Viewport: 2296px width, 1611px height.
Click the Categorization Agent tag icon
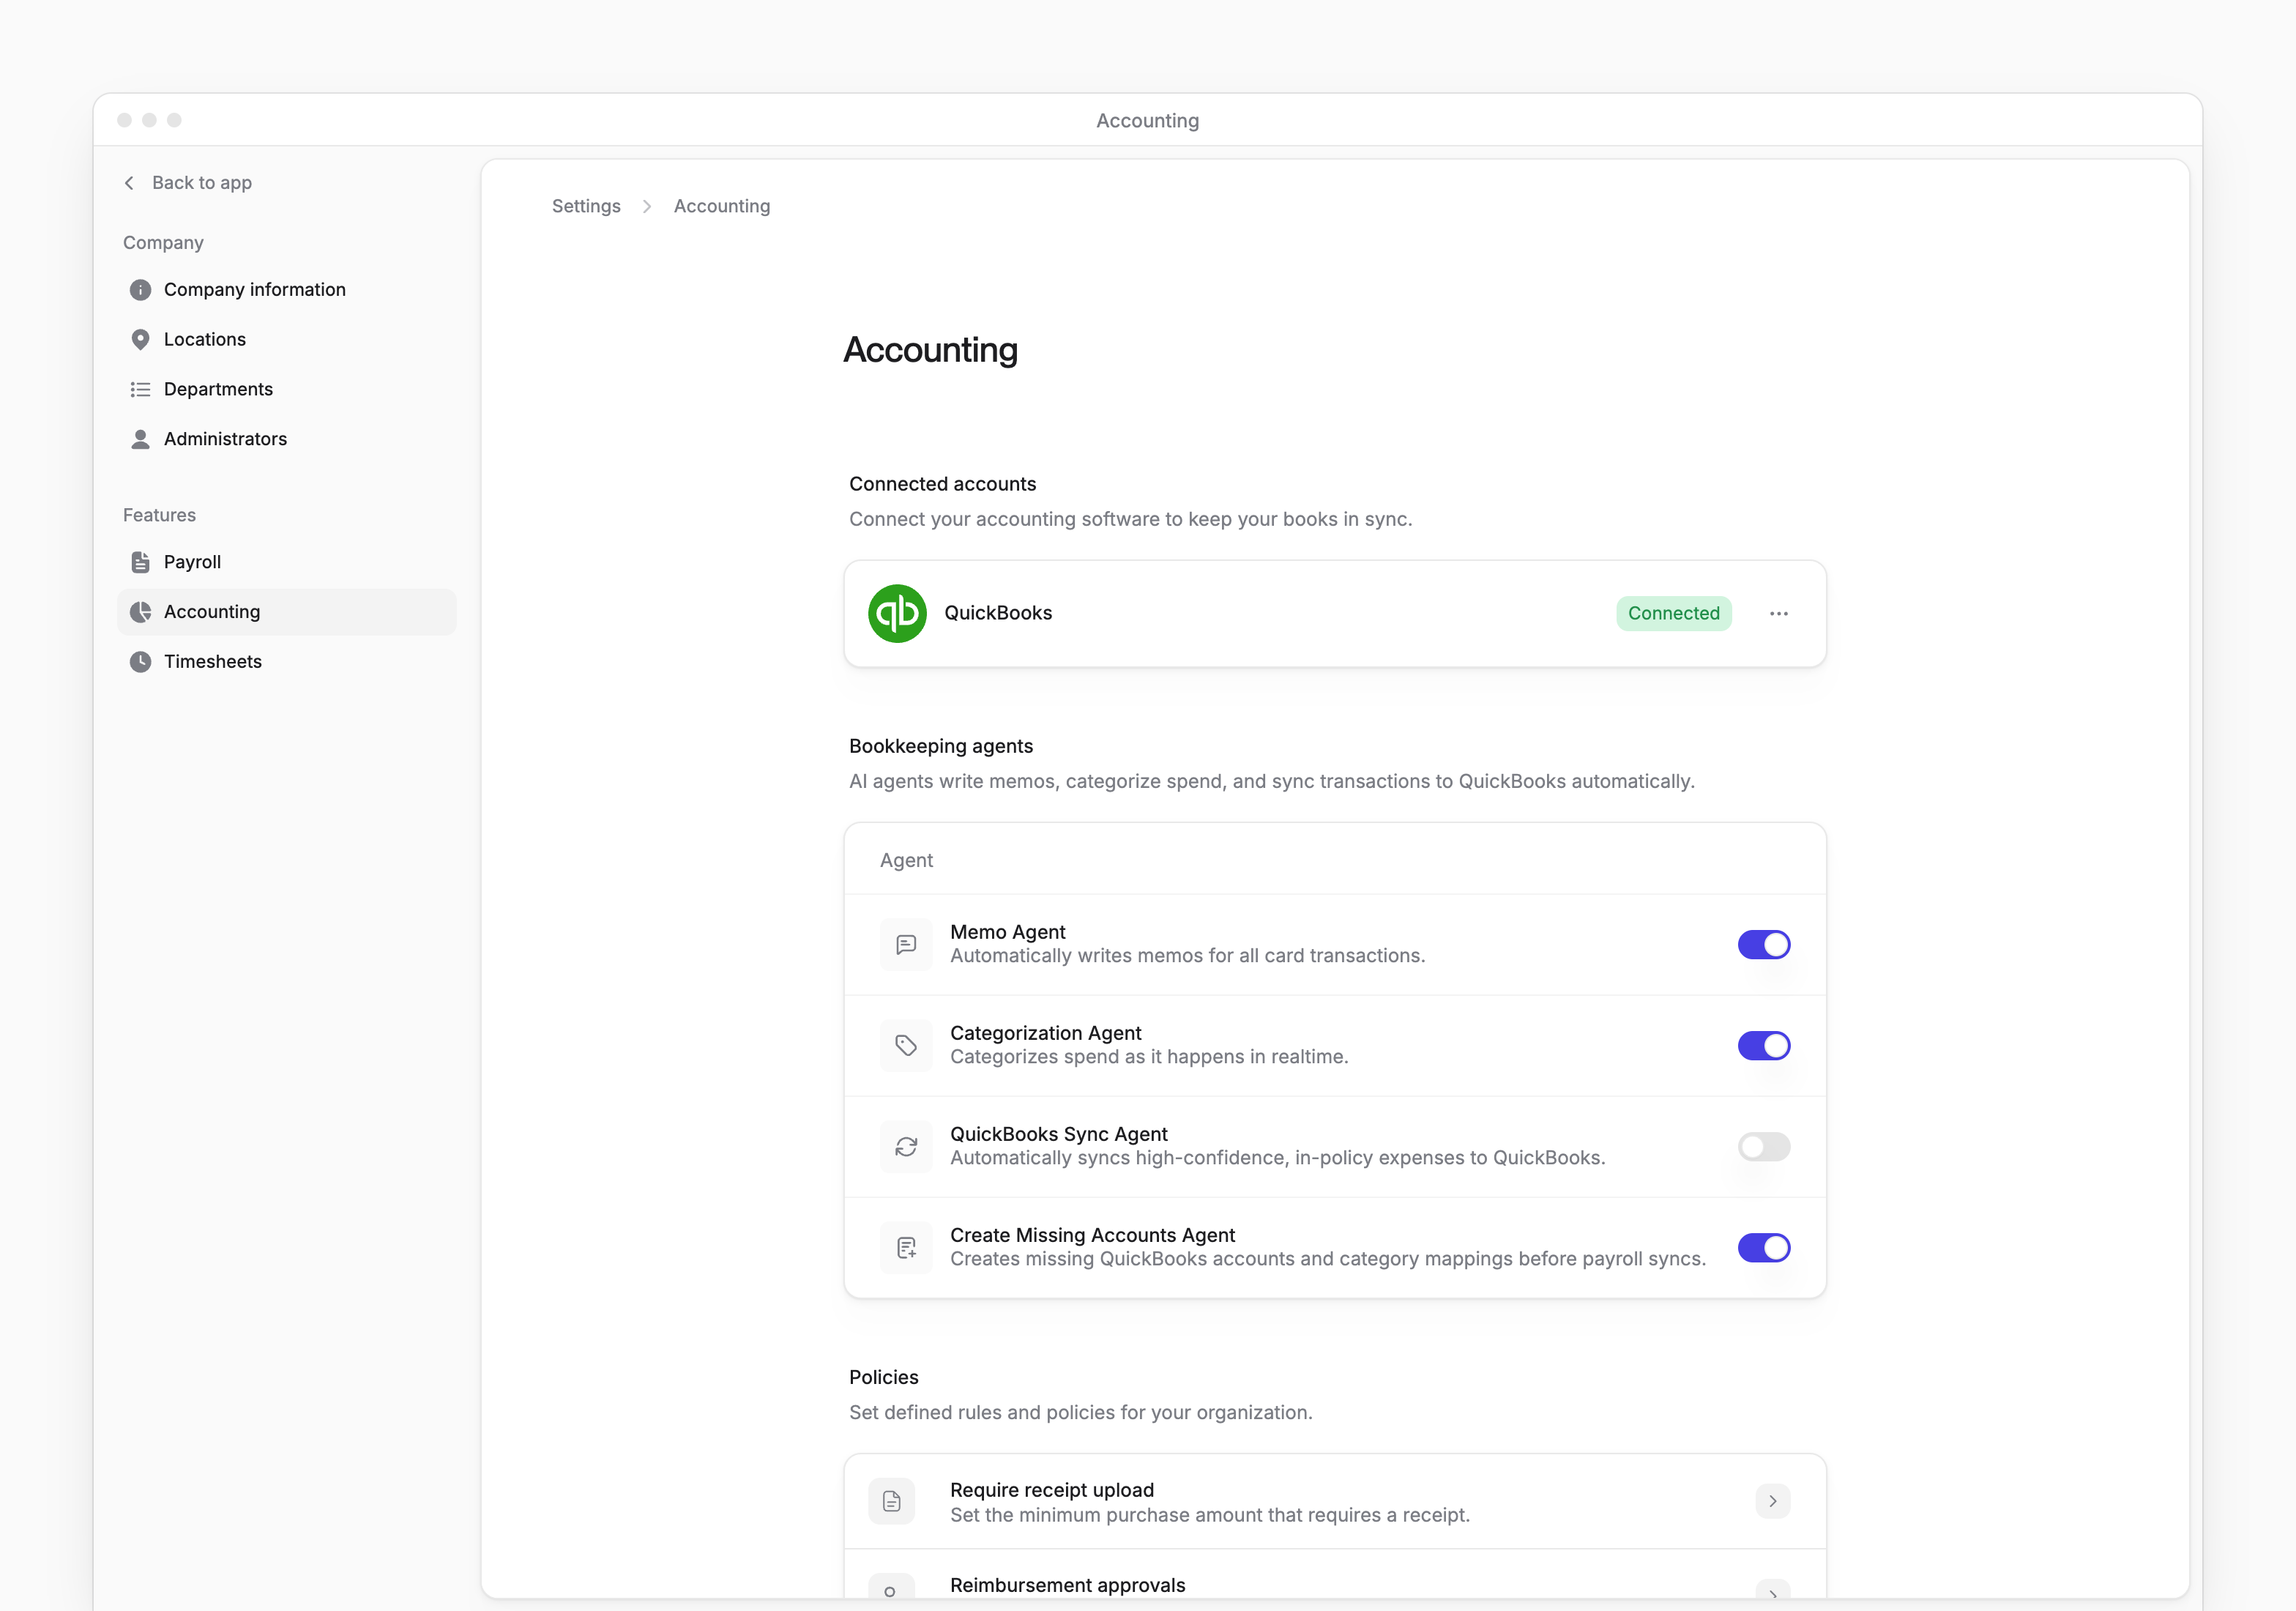coord(906,1045)
